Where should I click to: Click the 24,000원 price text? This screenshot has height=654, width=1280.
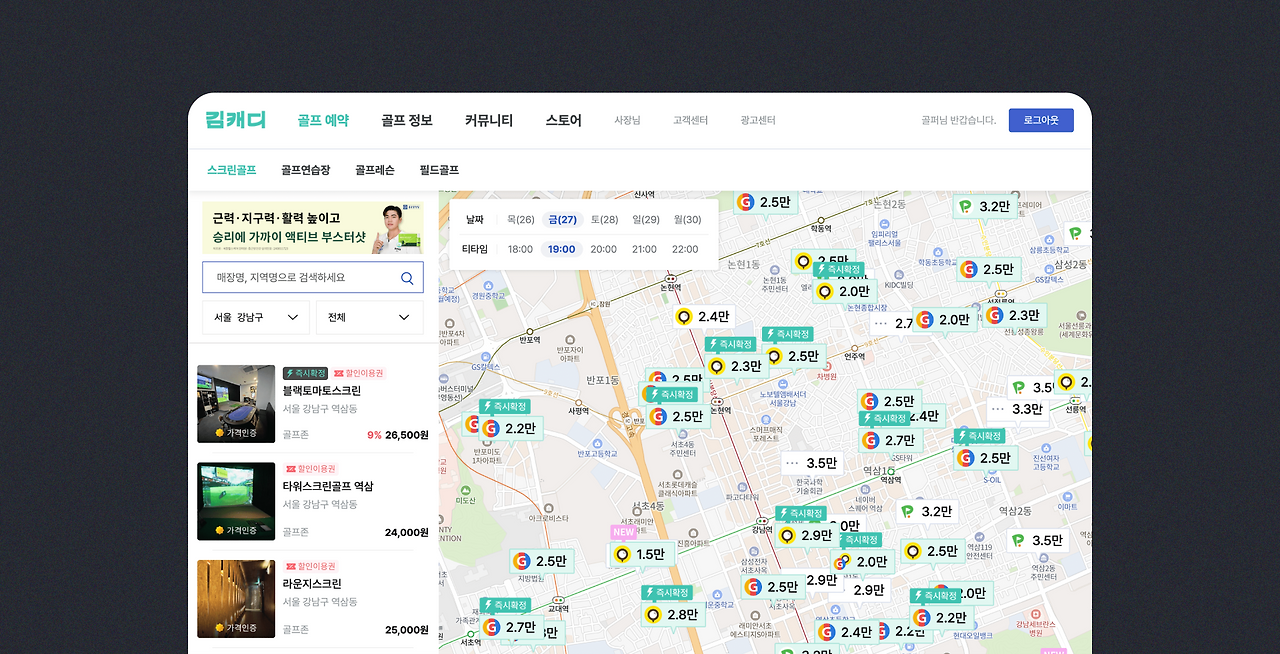point(407,532)
